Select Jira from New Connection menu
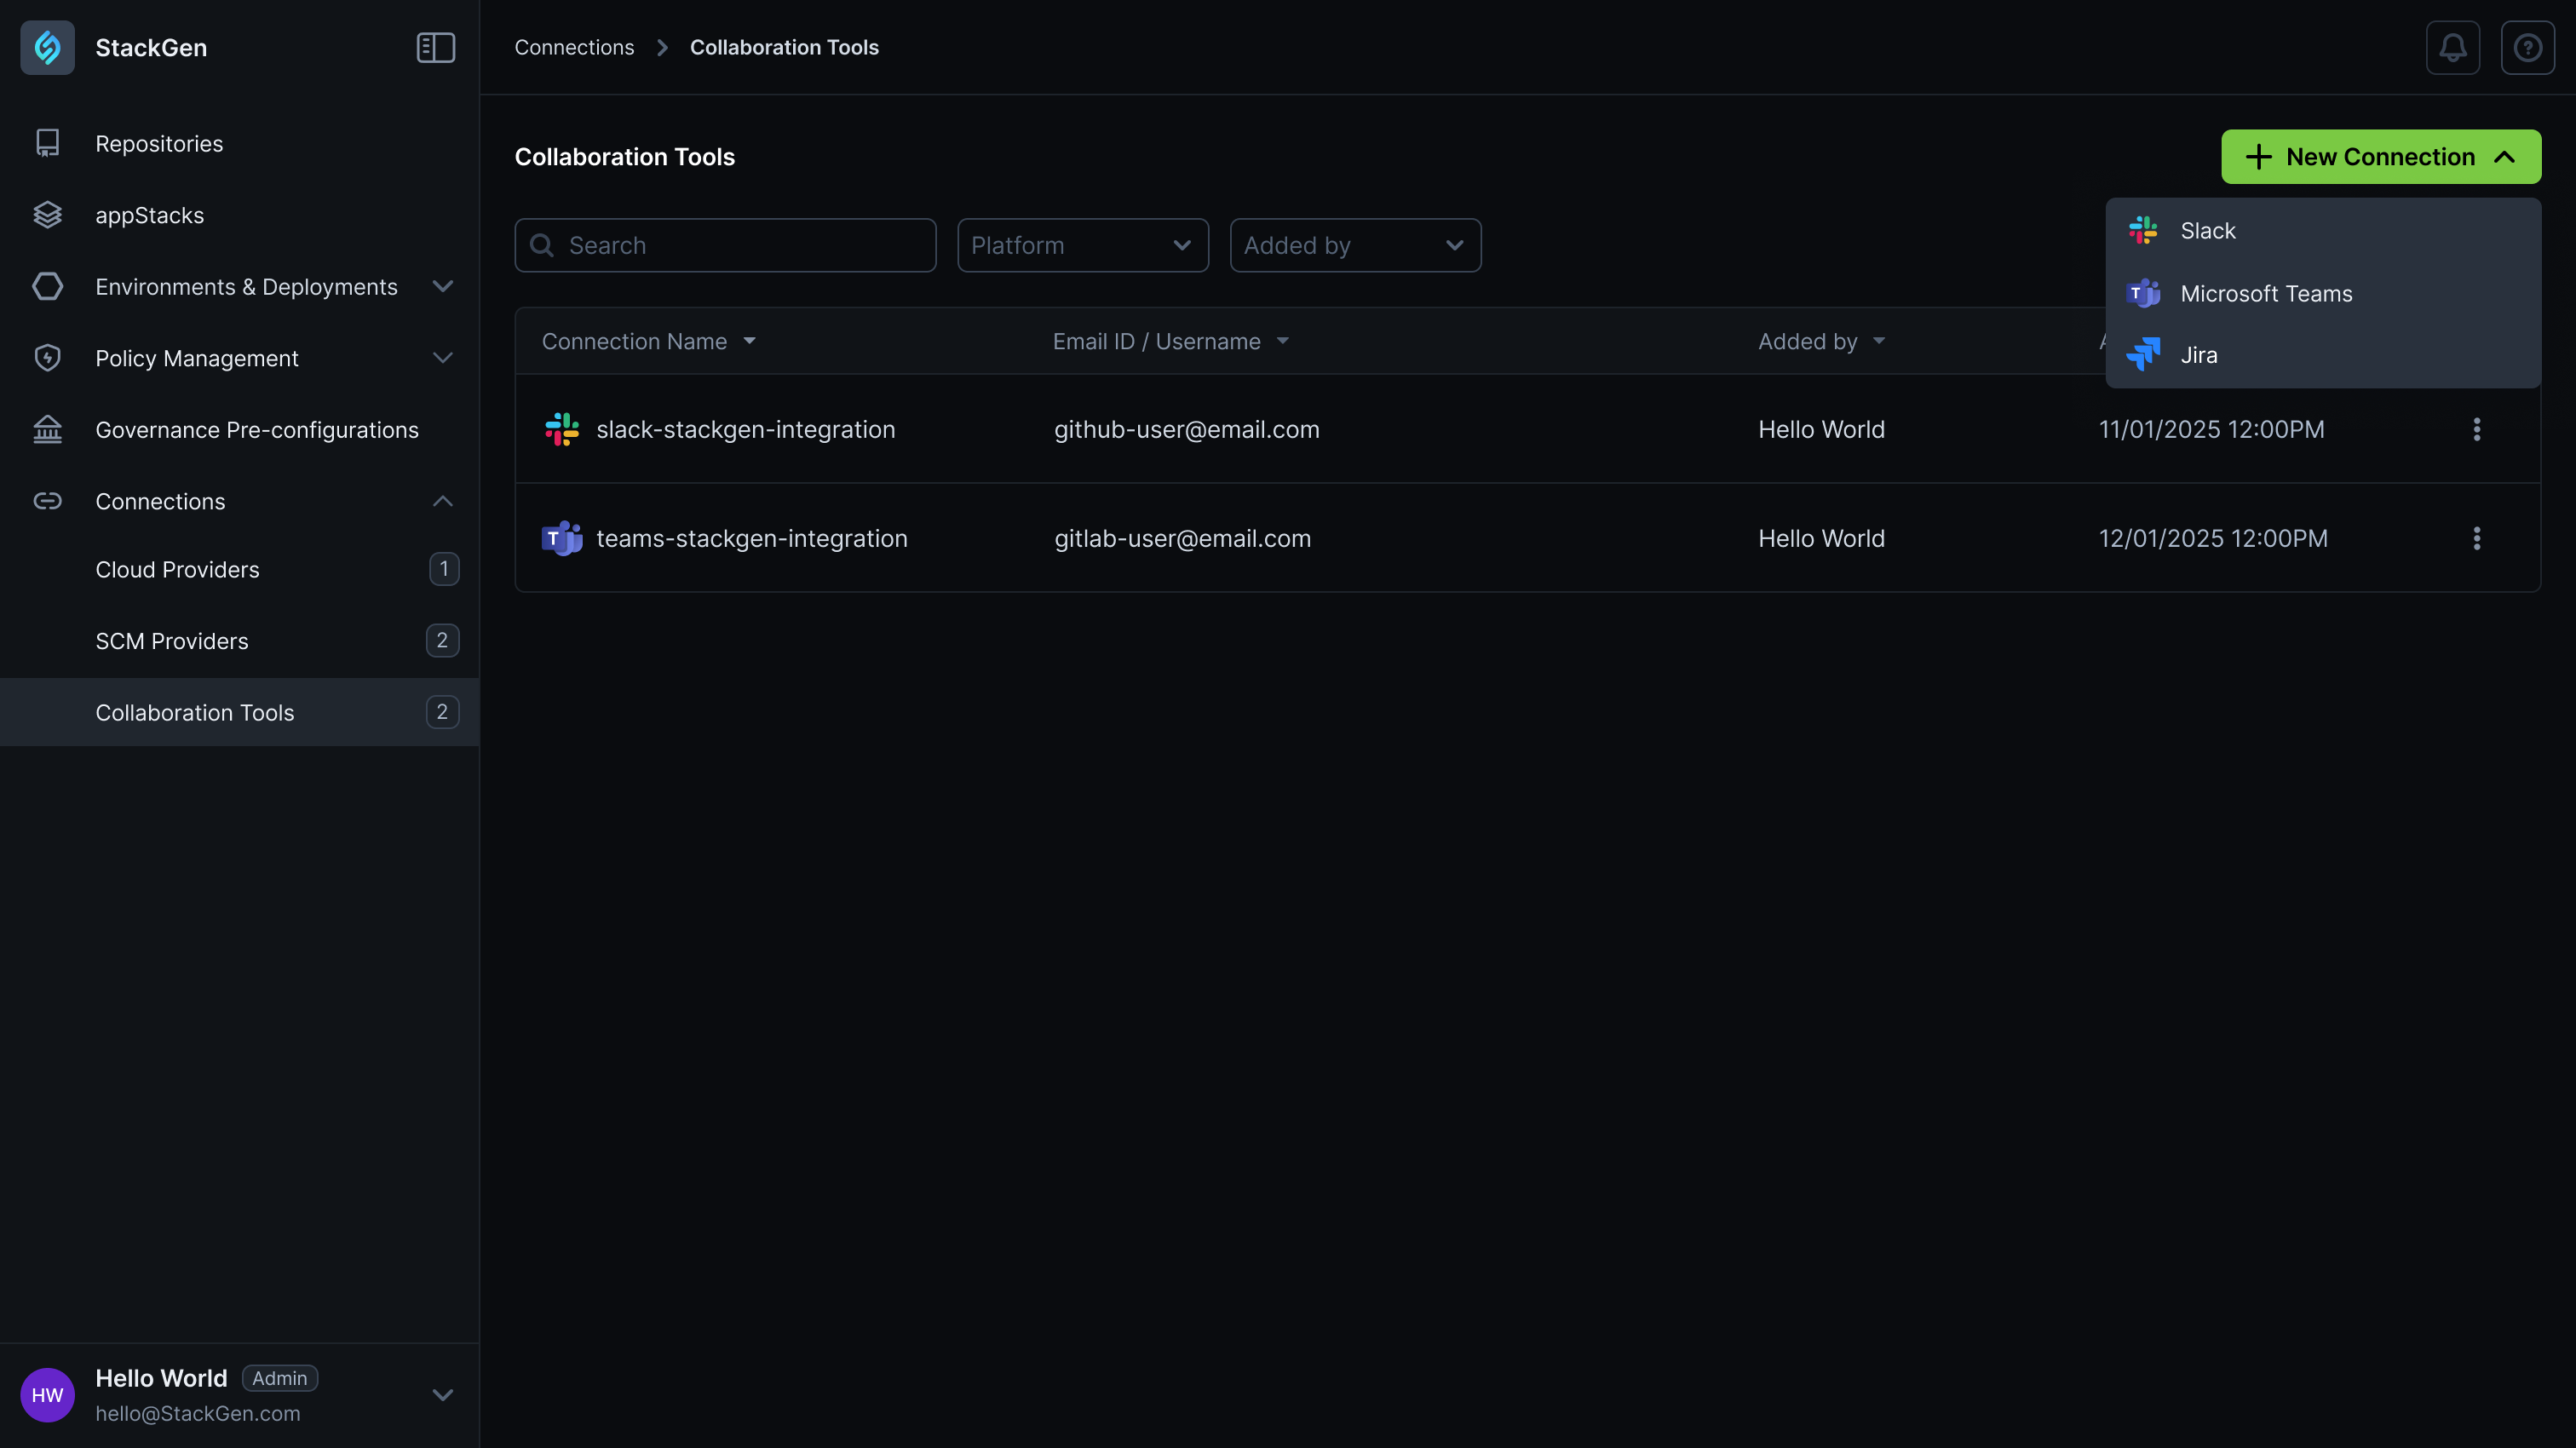 2323,355
